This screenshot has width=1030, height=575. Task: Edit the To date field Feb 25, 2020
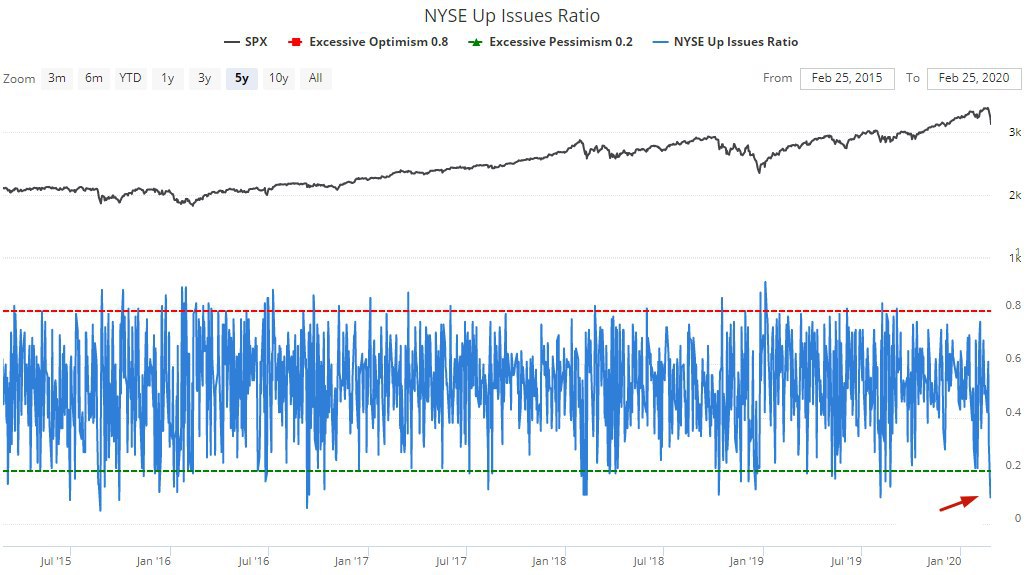(x=974, y=78)
